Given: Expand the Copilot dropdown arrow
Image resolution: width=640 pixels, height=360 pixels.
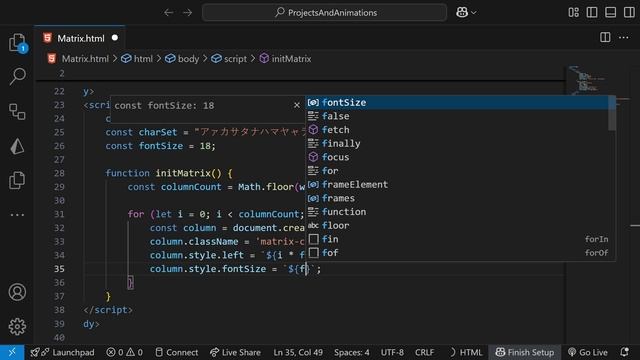Looking at the screenshot, I should (x=474, y=13).
